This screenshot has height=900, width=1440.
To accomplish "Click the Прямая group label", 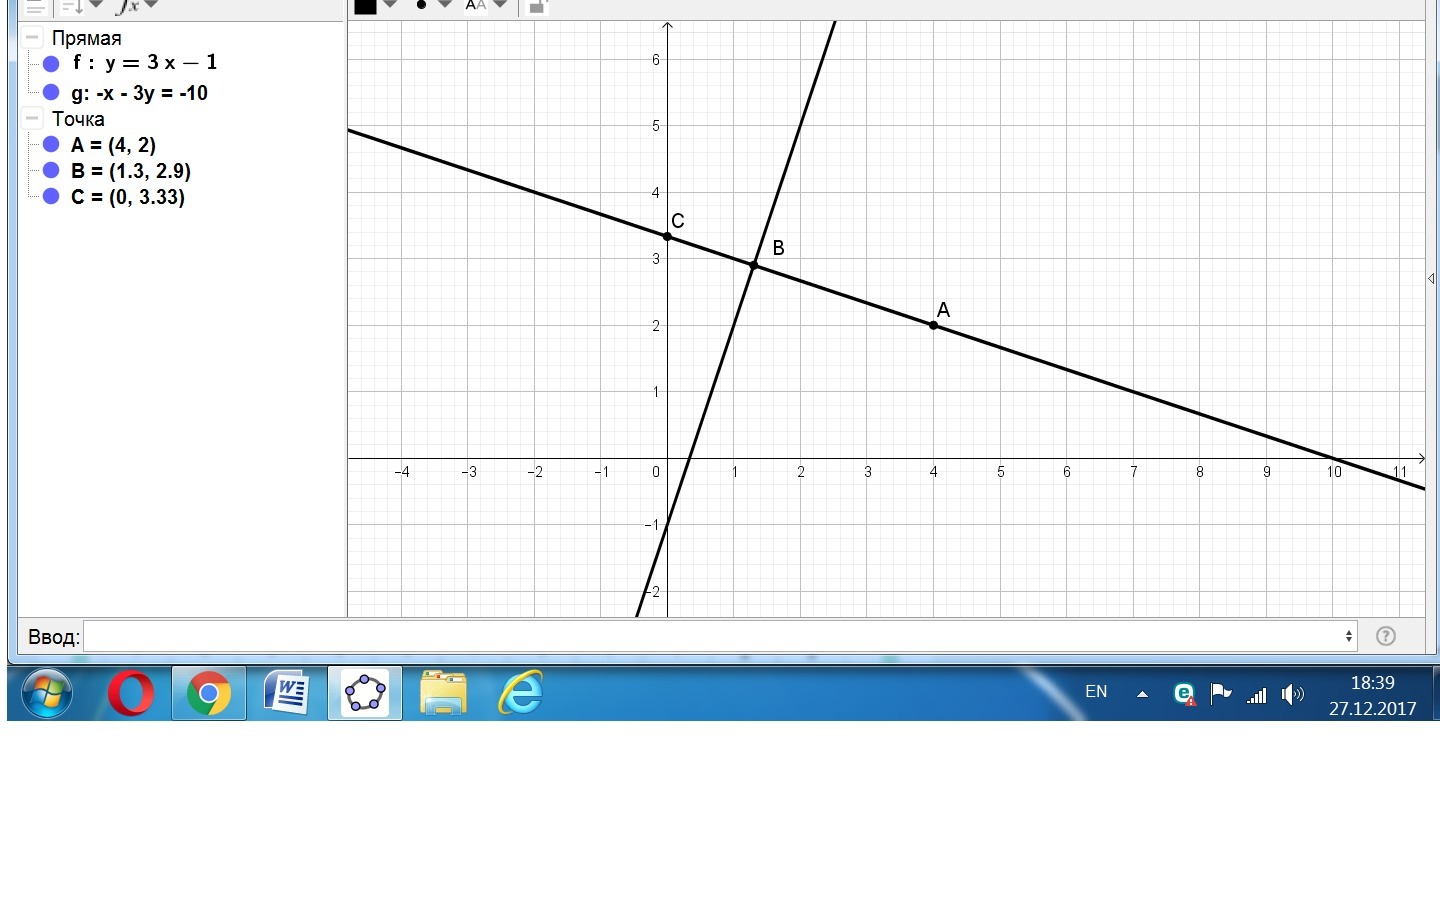I will tap(87, 38).
